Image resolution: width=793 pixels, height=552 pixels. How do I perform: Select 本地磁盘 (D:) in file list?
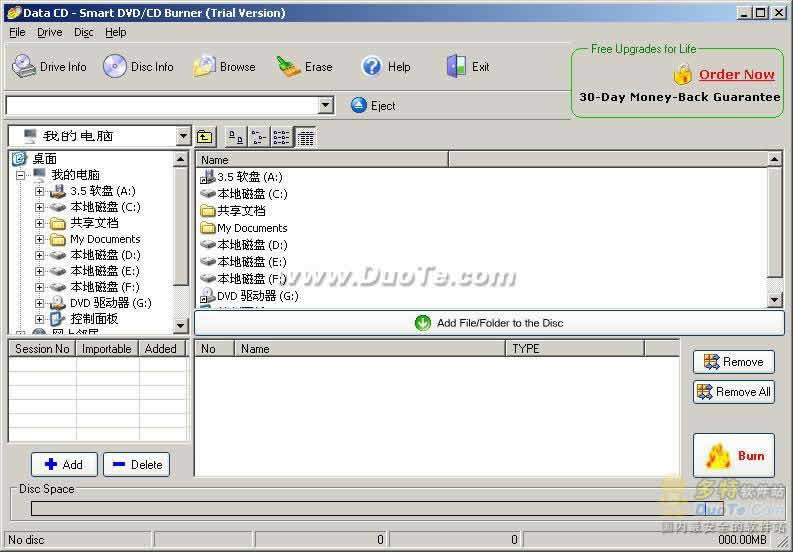pyautogui.click(x=244, y=245)
